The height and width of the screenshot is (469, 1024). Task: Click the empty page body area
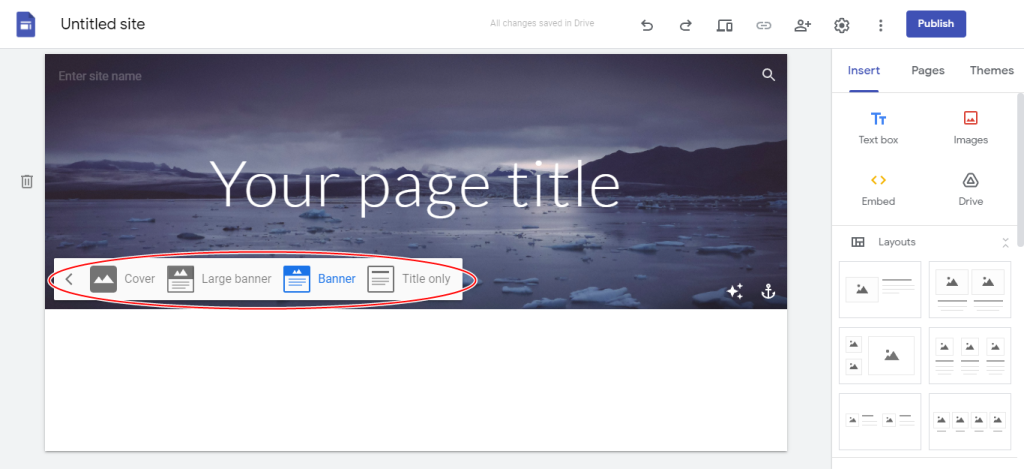415,380
